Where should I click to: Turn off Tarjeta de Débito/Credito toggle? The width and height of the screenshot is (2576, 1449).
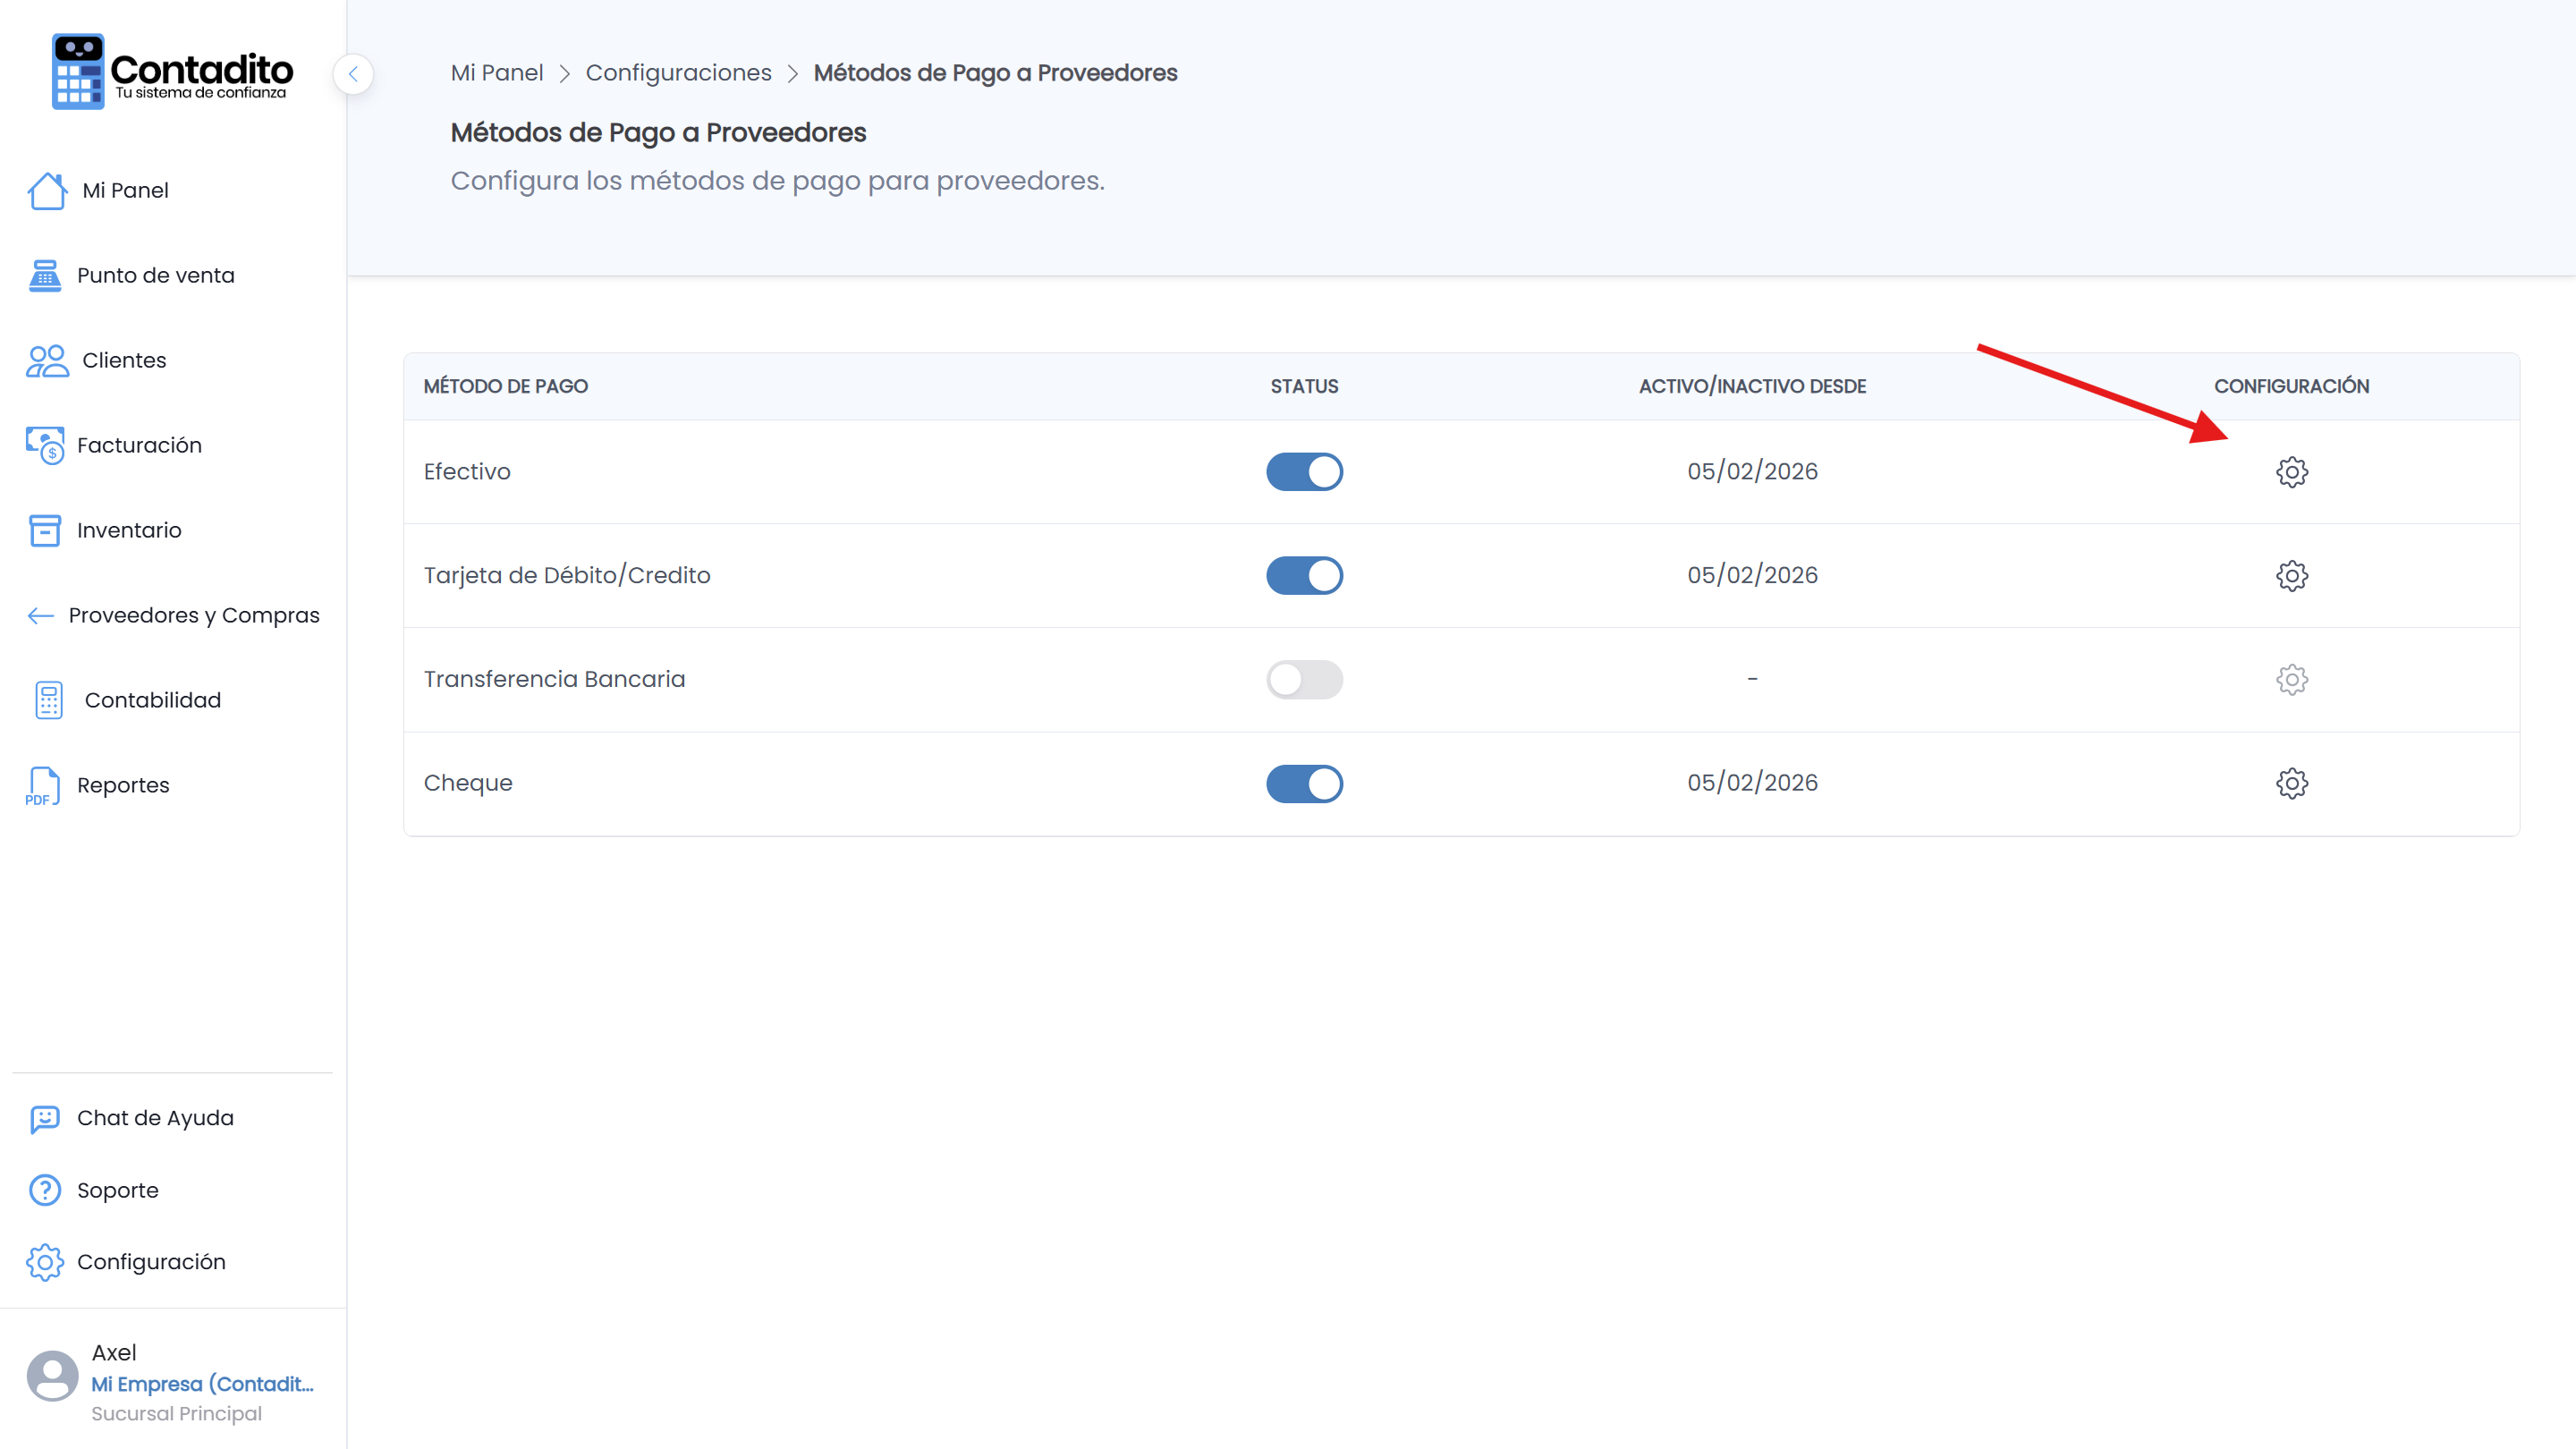coord(1304,576)
